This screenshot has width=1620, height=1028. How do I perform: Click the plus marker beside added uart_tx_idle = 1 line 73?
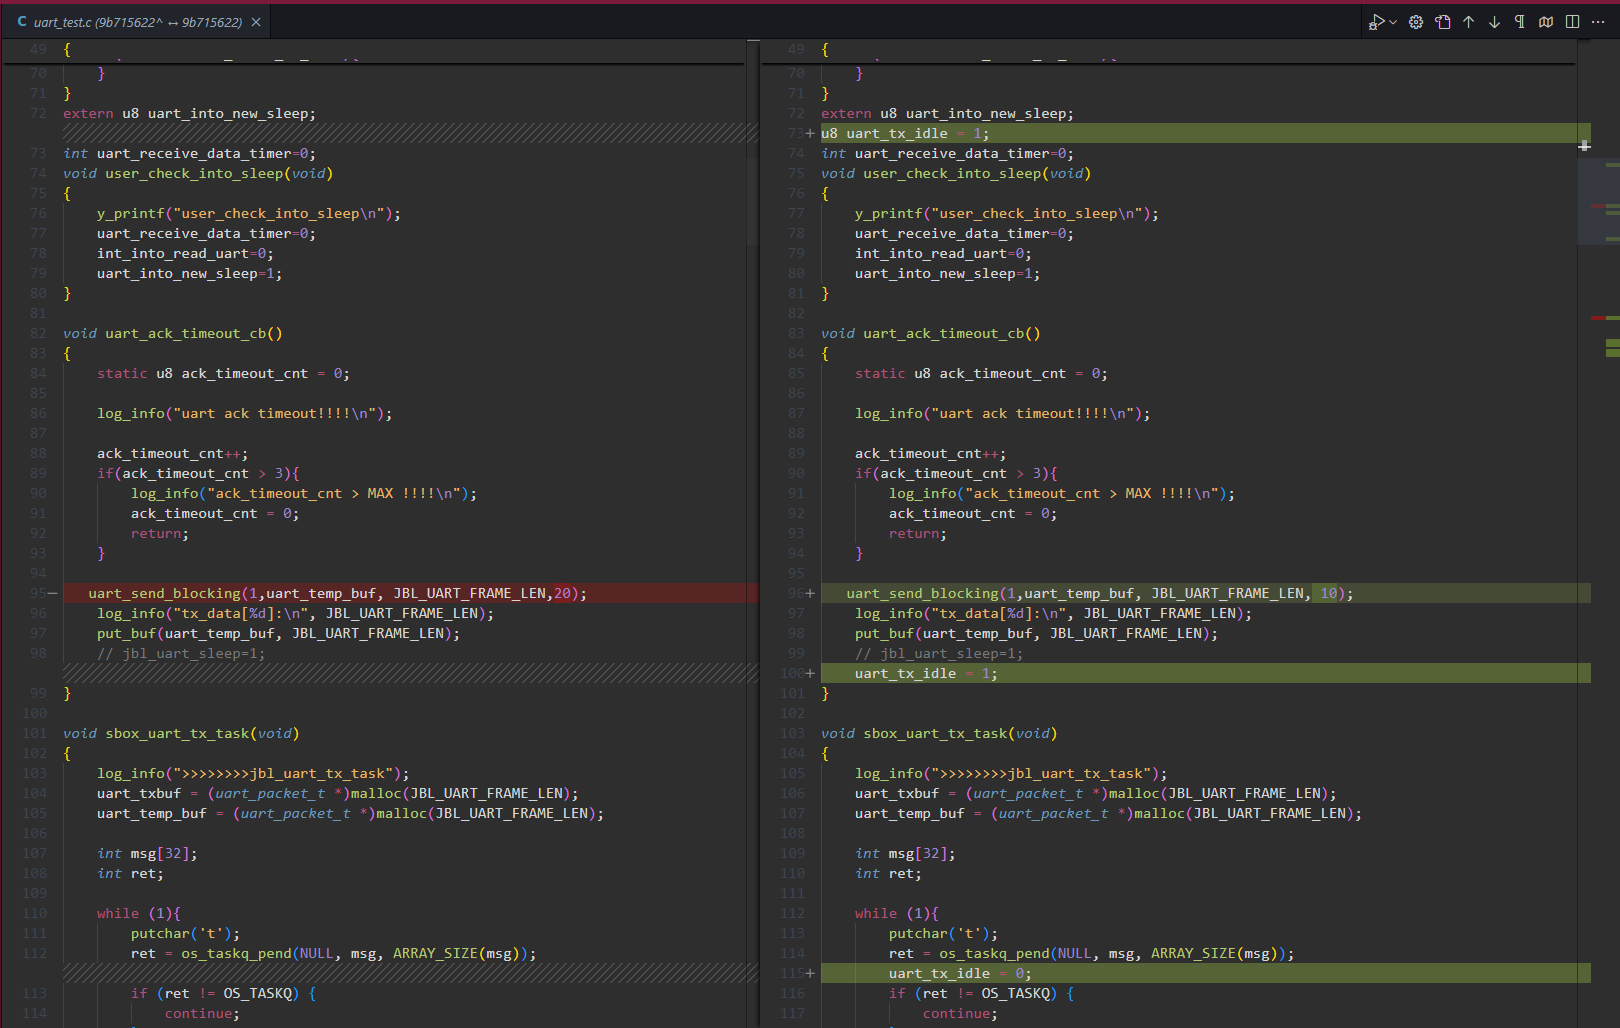point(811,134)
